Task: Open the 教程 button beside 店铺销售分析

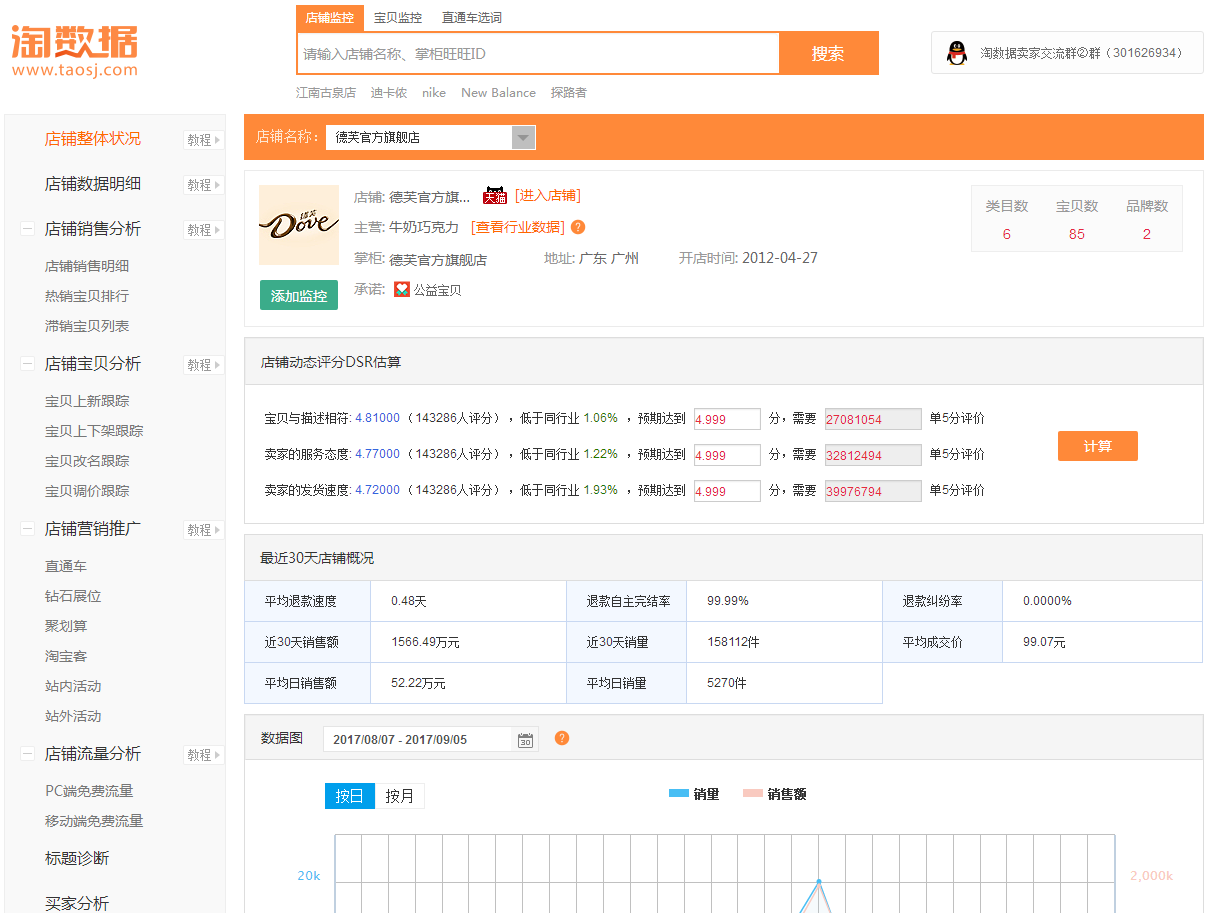Action: tap(204, 230)
